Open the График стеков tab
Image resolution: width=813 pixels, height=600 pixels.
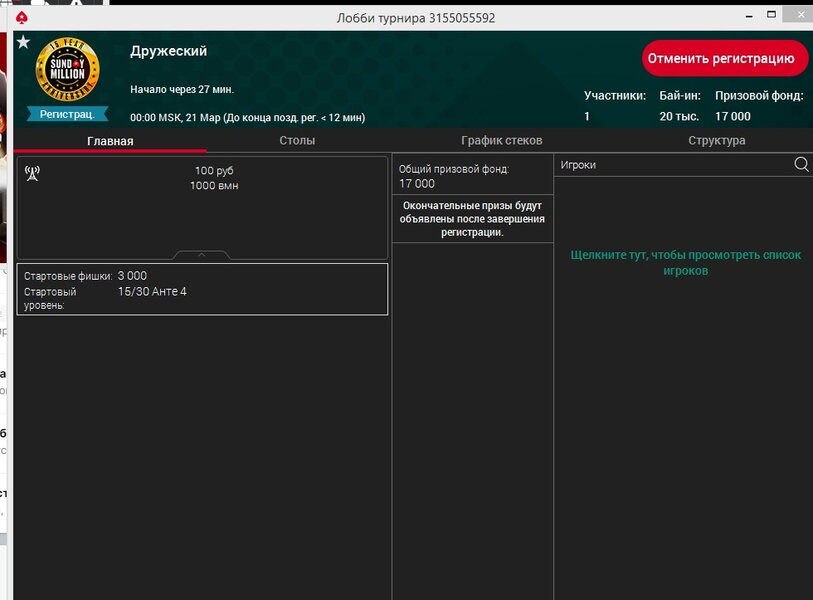click(501, 141)
